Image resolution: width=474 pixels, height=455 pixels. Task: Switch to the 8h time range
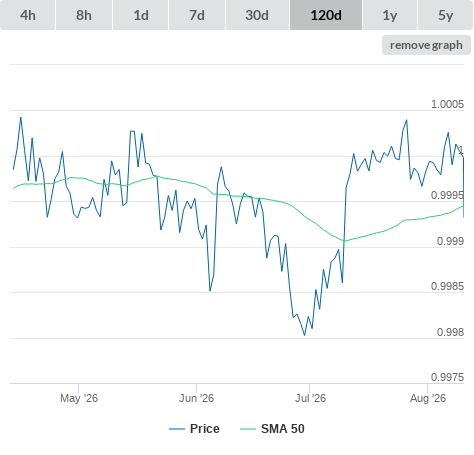[x=84, y=15]
